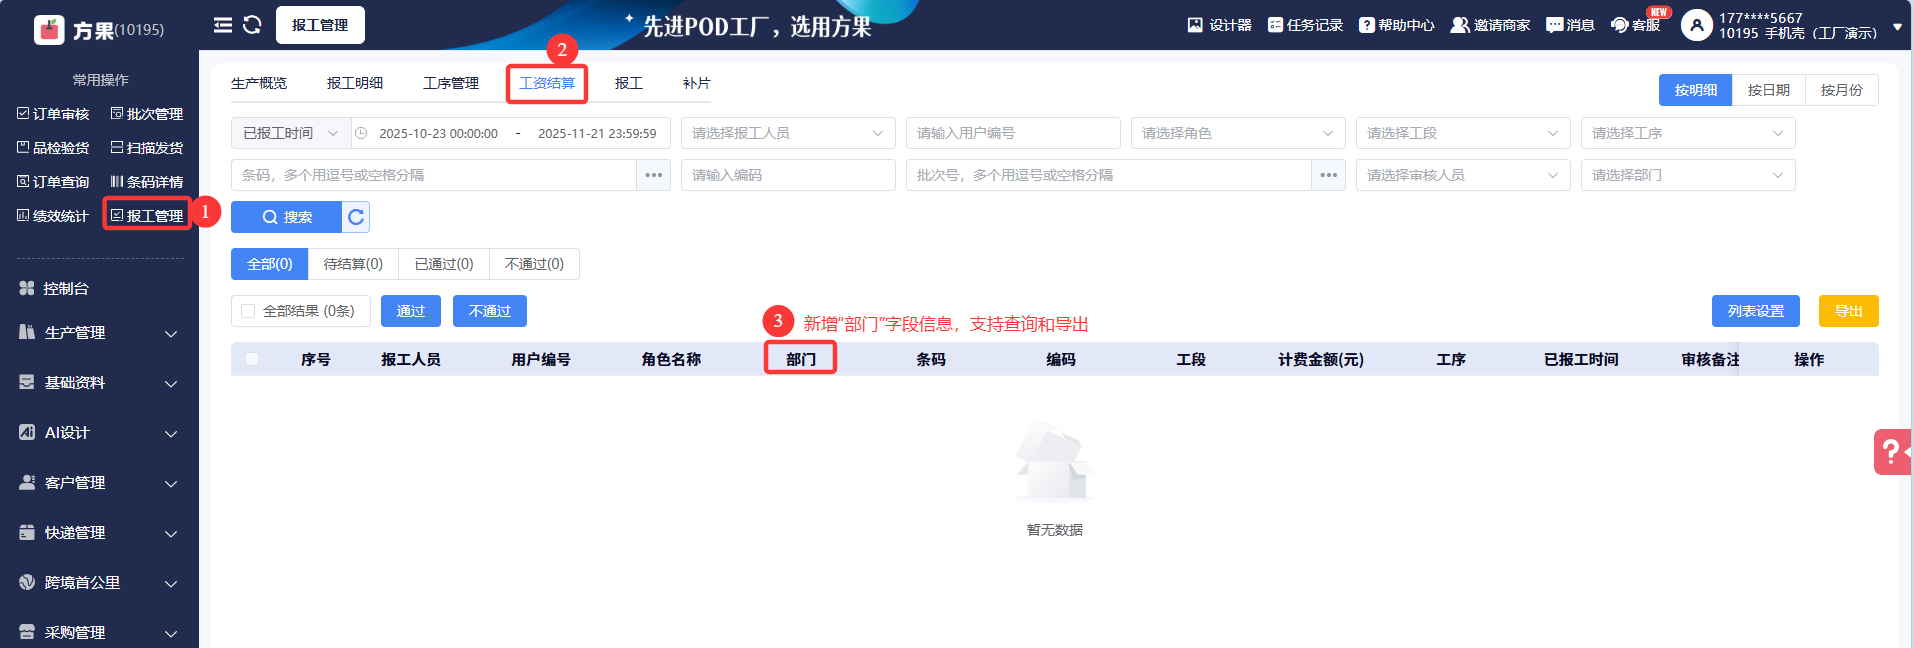Switch to the 生产概览 tab
The image size is (1914, 648).
click(x=259, y=83)
